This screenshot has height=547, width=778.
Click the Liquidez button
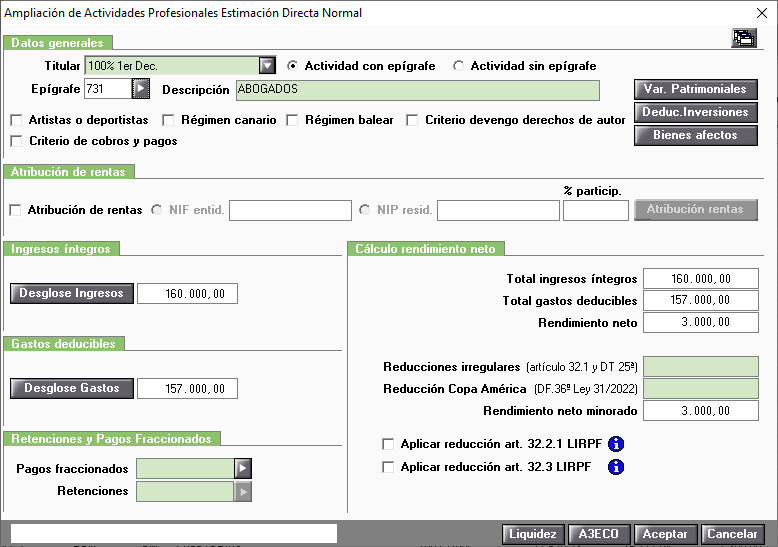click(x=533, y=534)
